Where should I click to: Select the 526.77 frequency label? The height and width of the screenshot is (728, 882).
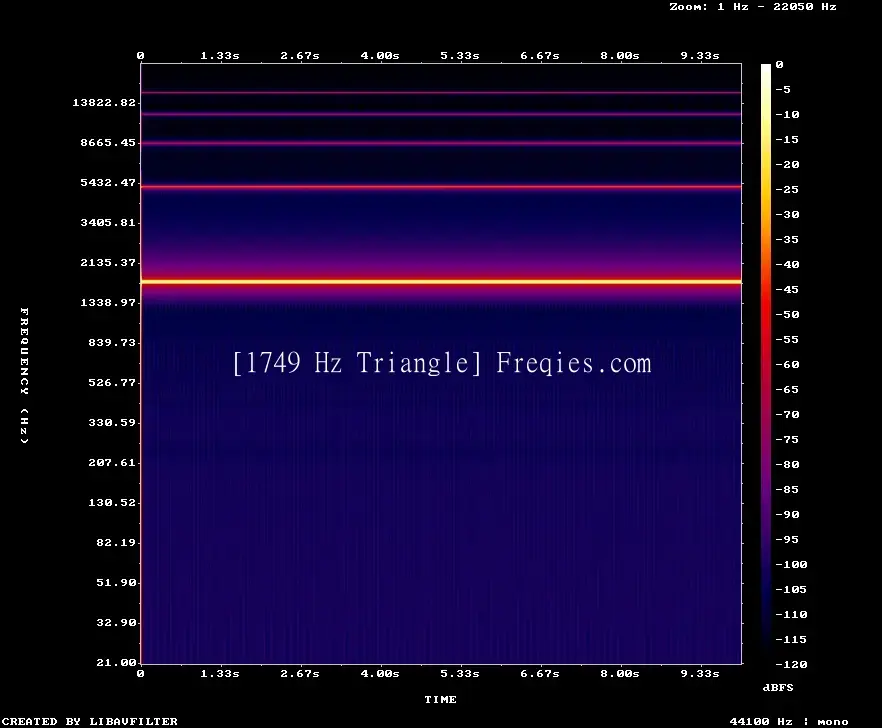112,383
